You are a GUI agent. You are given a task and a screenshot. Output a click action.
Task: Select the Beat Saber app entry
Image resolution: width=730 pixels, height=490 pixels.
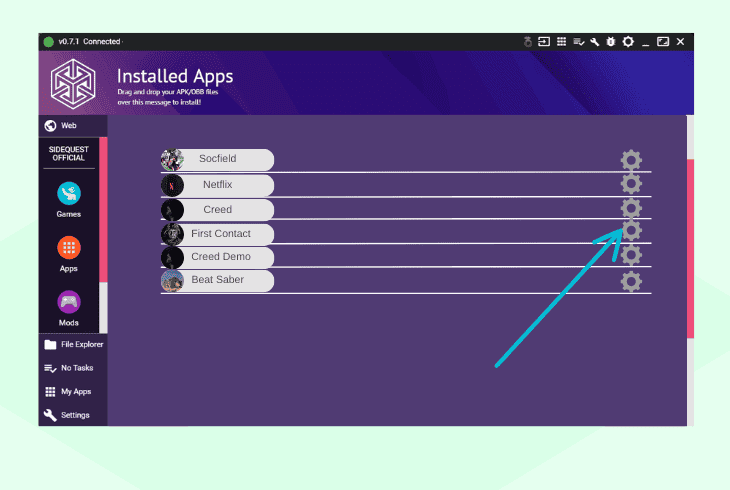(217, 280)
